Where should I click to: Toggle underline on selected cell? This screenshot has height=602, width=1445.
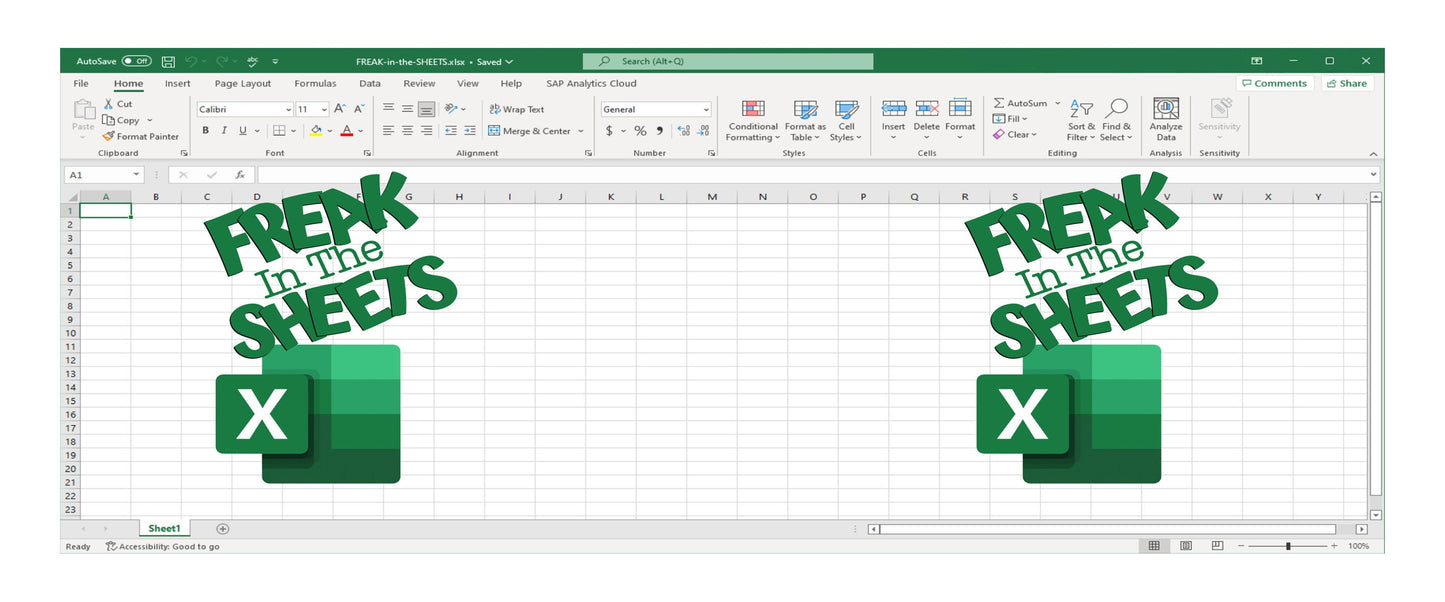240,130
